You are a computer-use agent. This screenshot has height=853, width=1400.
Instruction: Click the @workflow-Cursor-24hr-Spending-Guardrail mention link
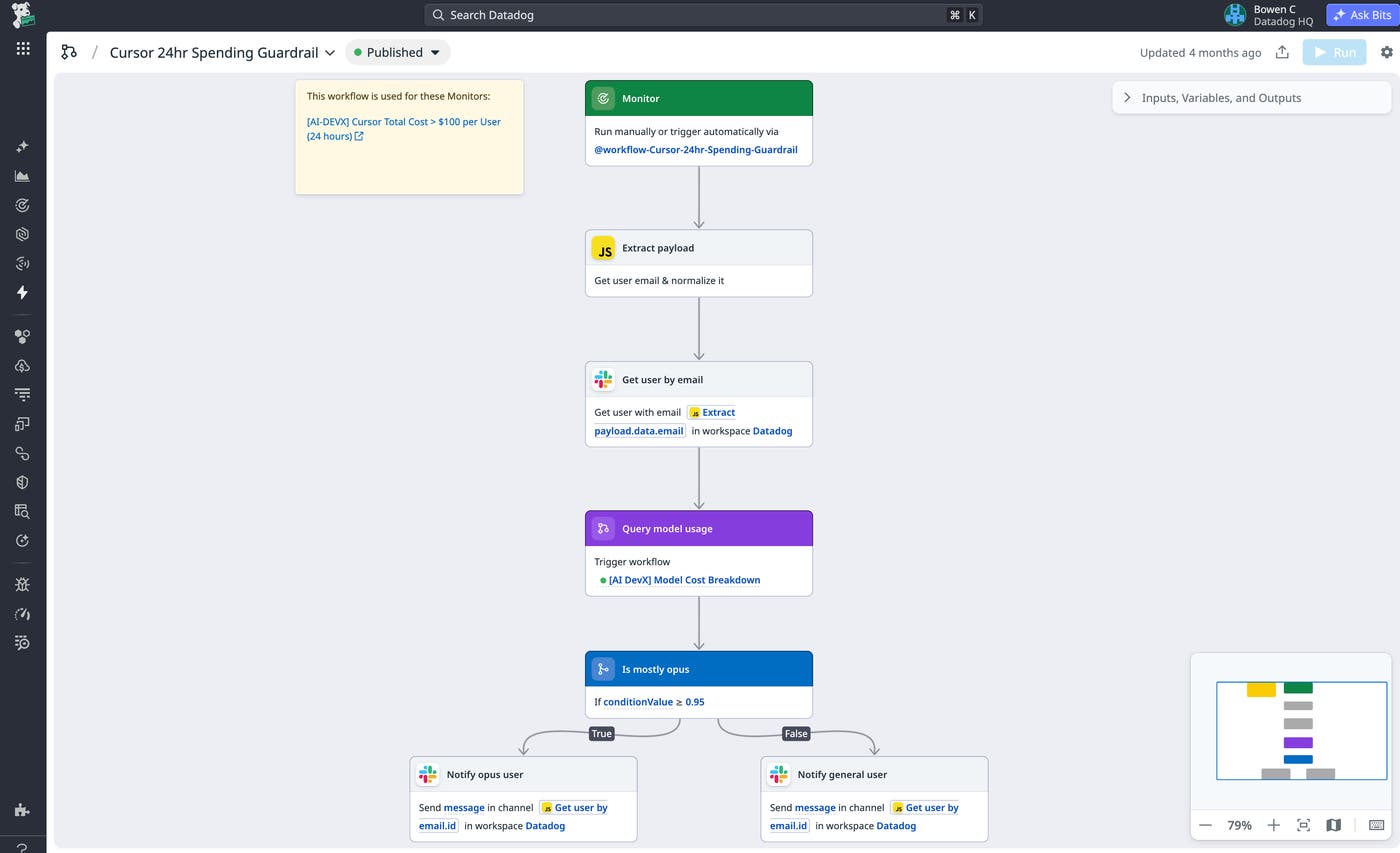pos(696,150)
